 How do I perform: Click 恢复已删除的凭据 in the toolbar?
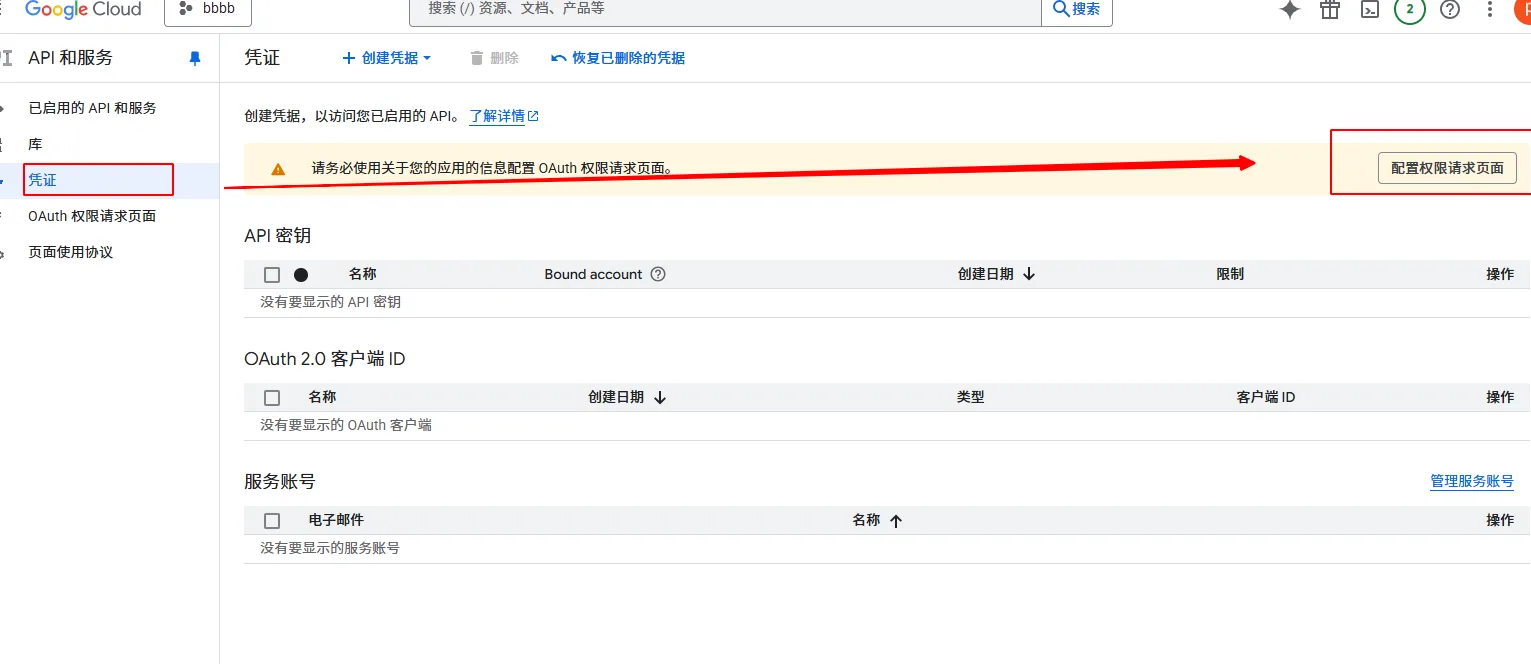(618, 58)
